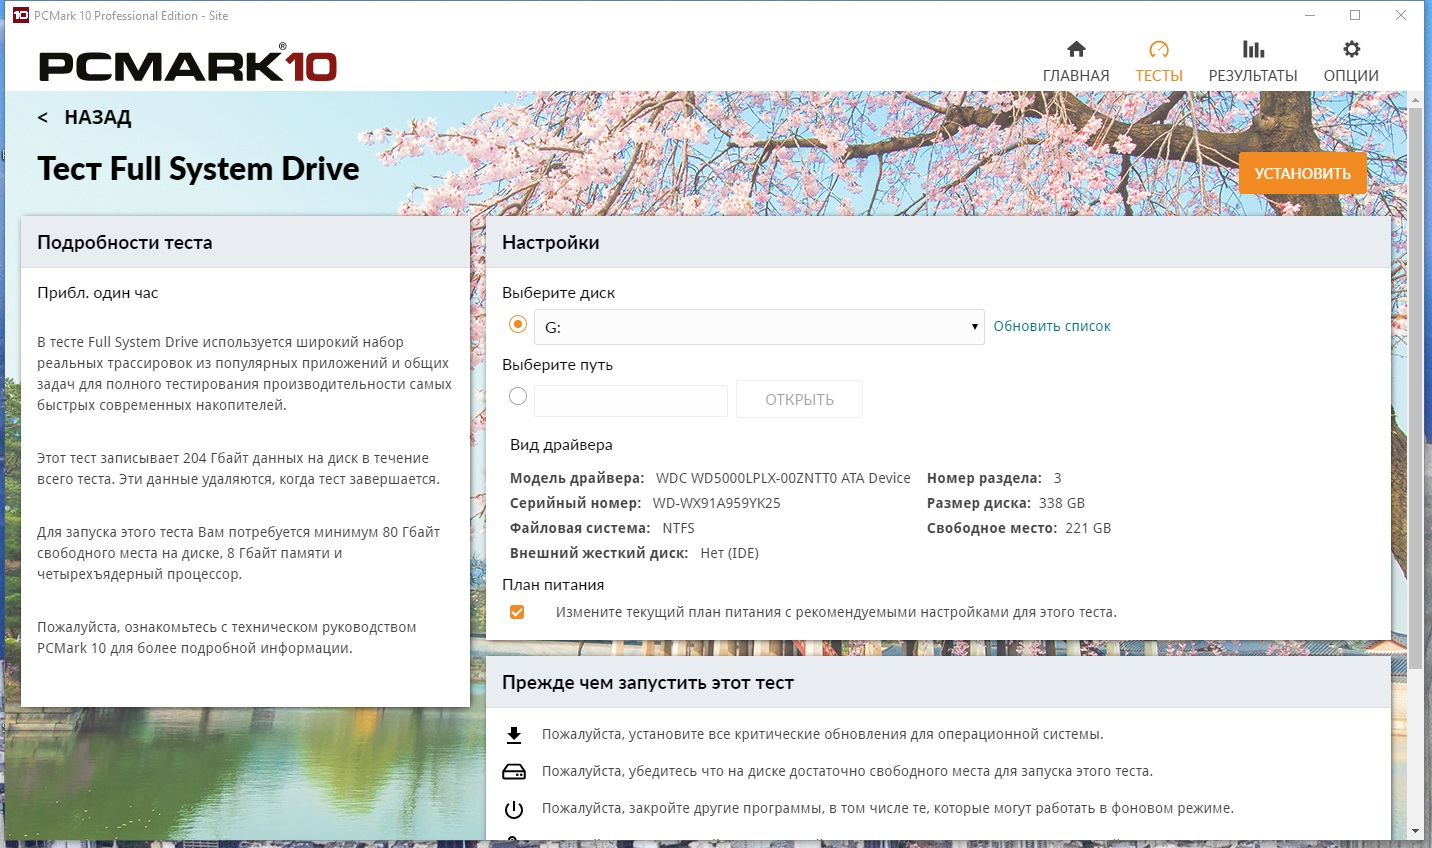Click the disk drive icon for free space
The height and width of the screenshot is (848, 1432).
point(514,772)
